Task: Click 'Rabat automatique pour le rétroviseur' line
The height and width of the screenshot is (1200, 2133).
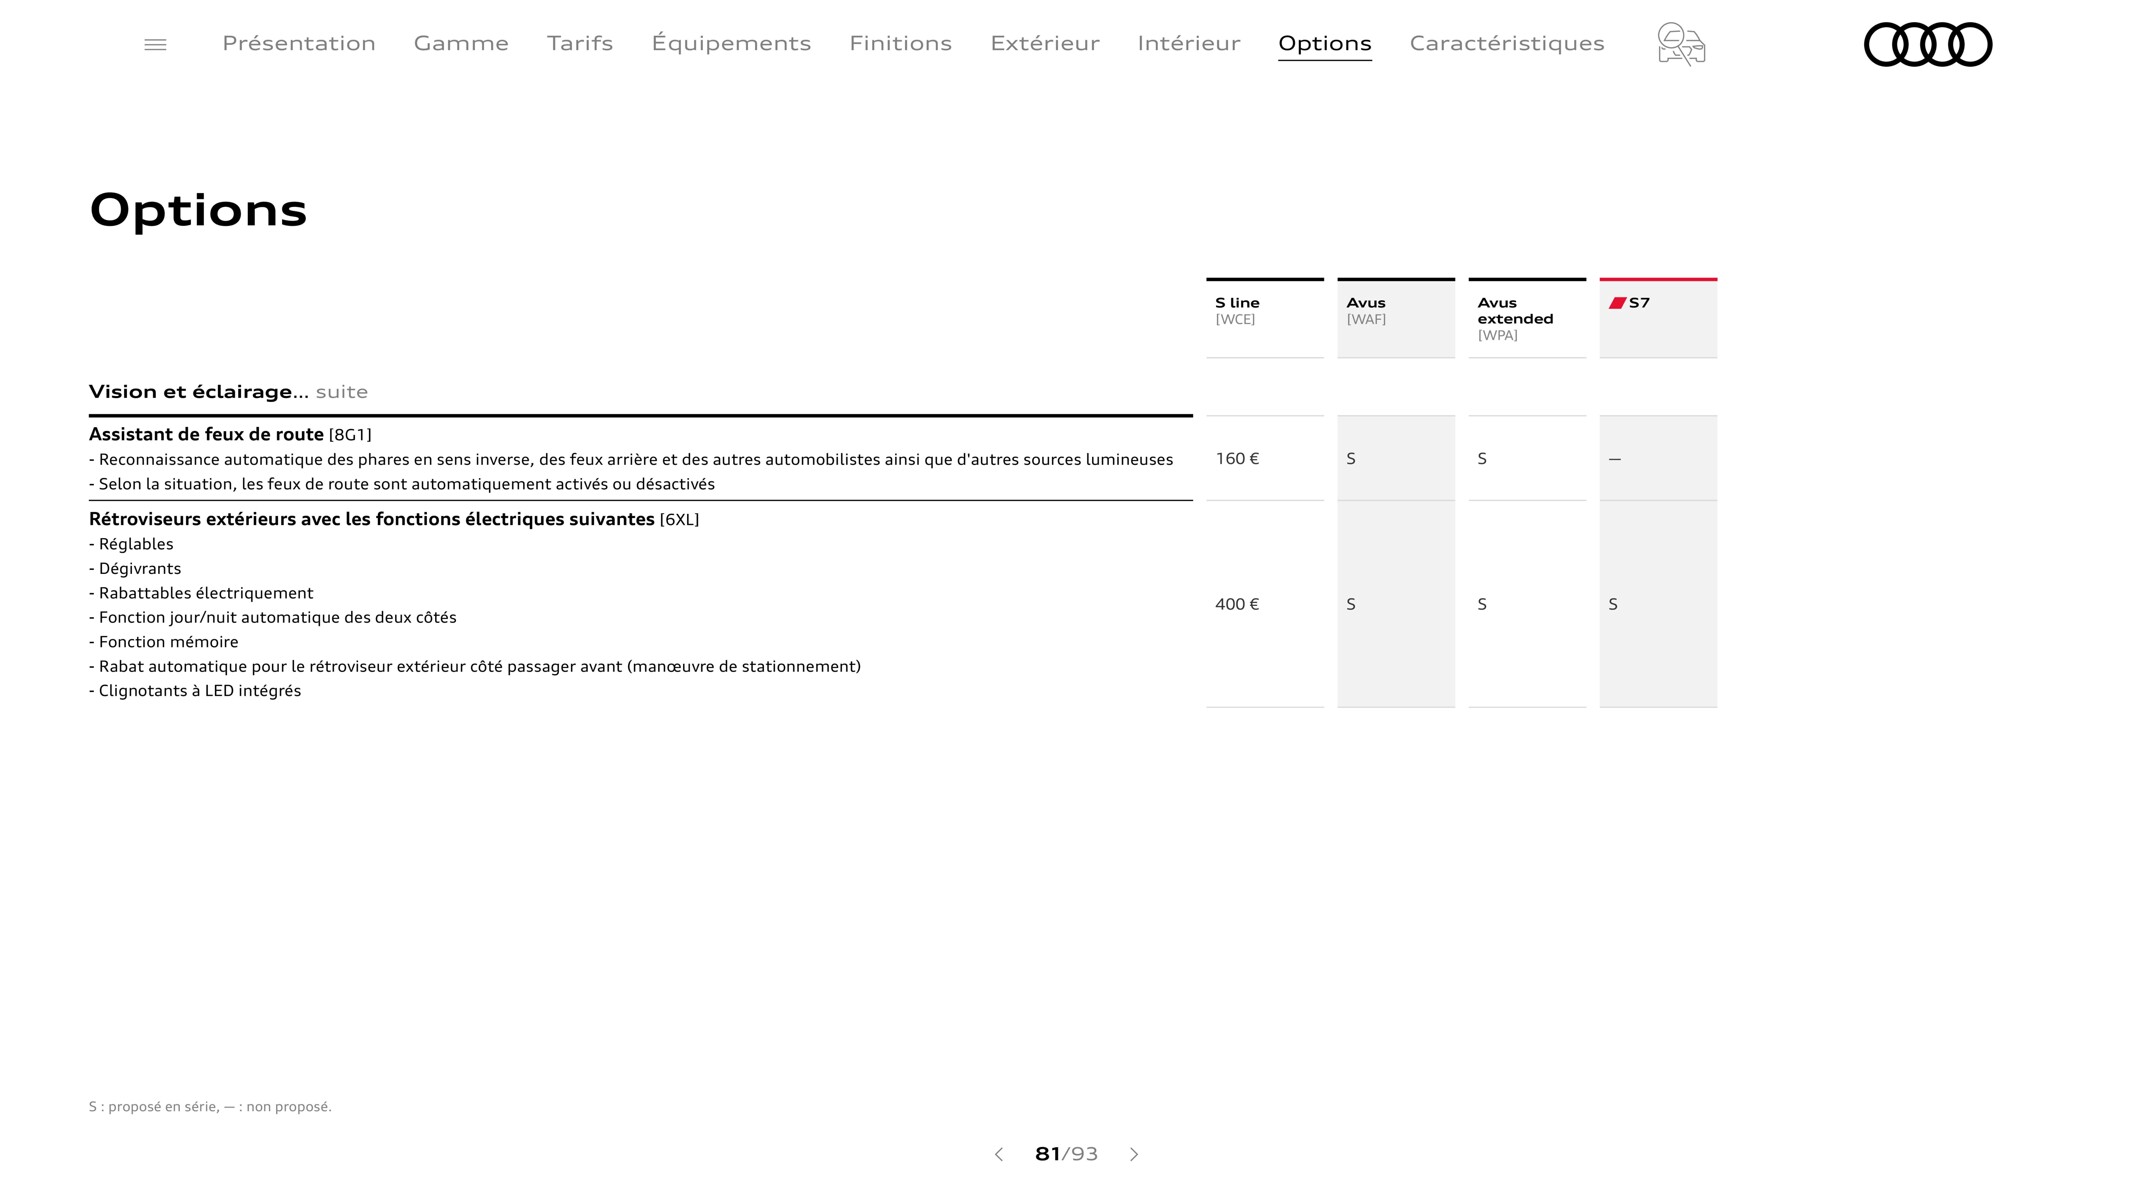Action: coord(475,666)
